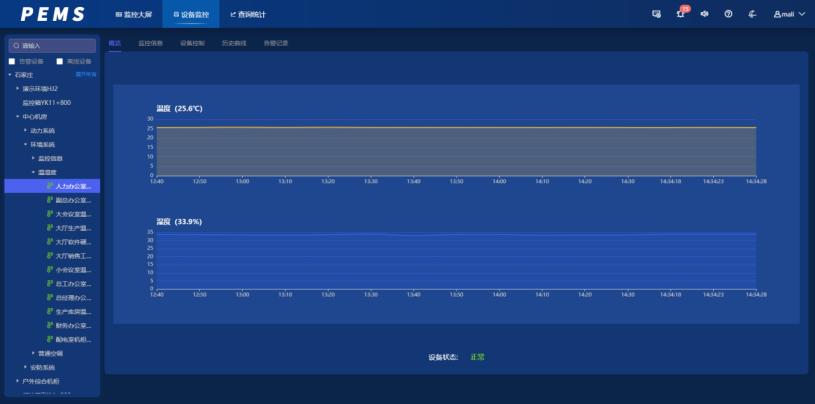Click sensor icon of 小会议室 item
The width and height of the screenshot is (815, 404).
[50, 270]
